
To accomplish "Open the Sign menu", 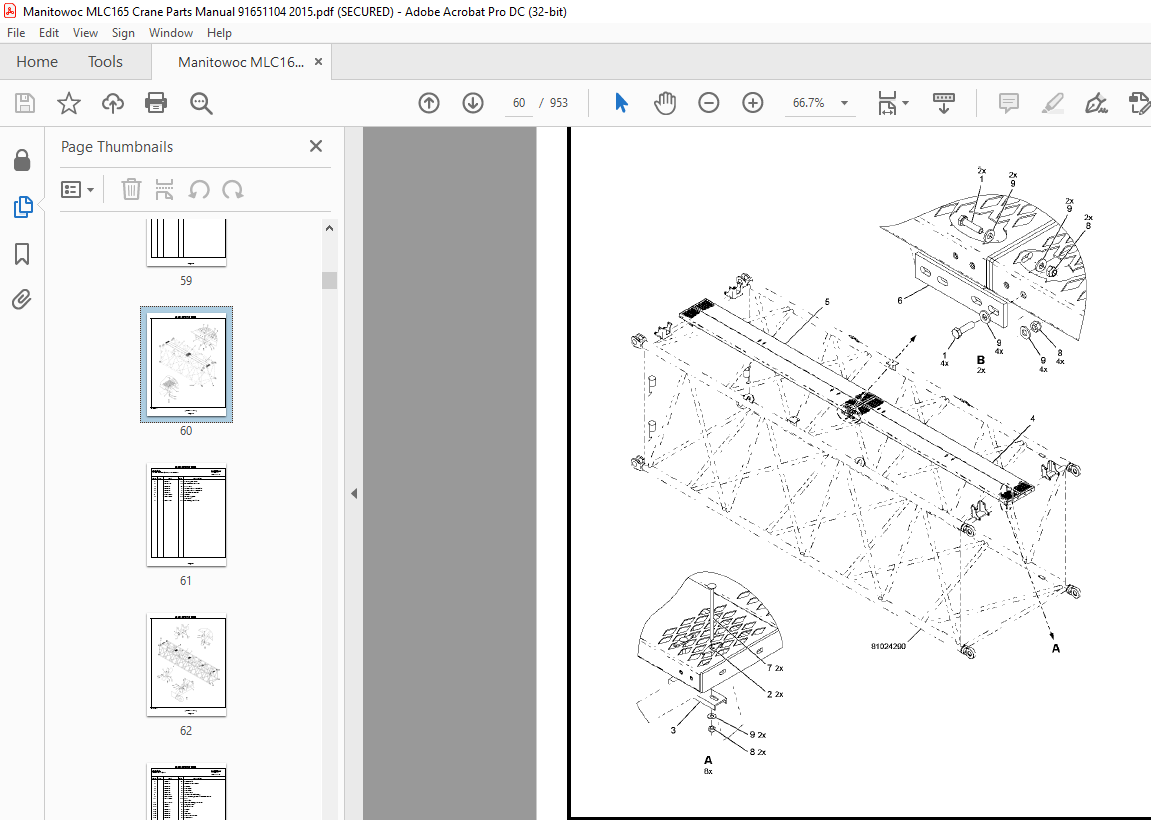I will pyautogui.click(x=123, y=33).
